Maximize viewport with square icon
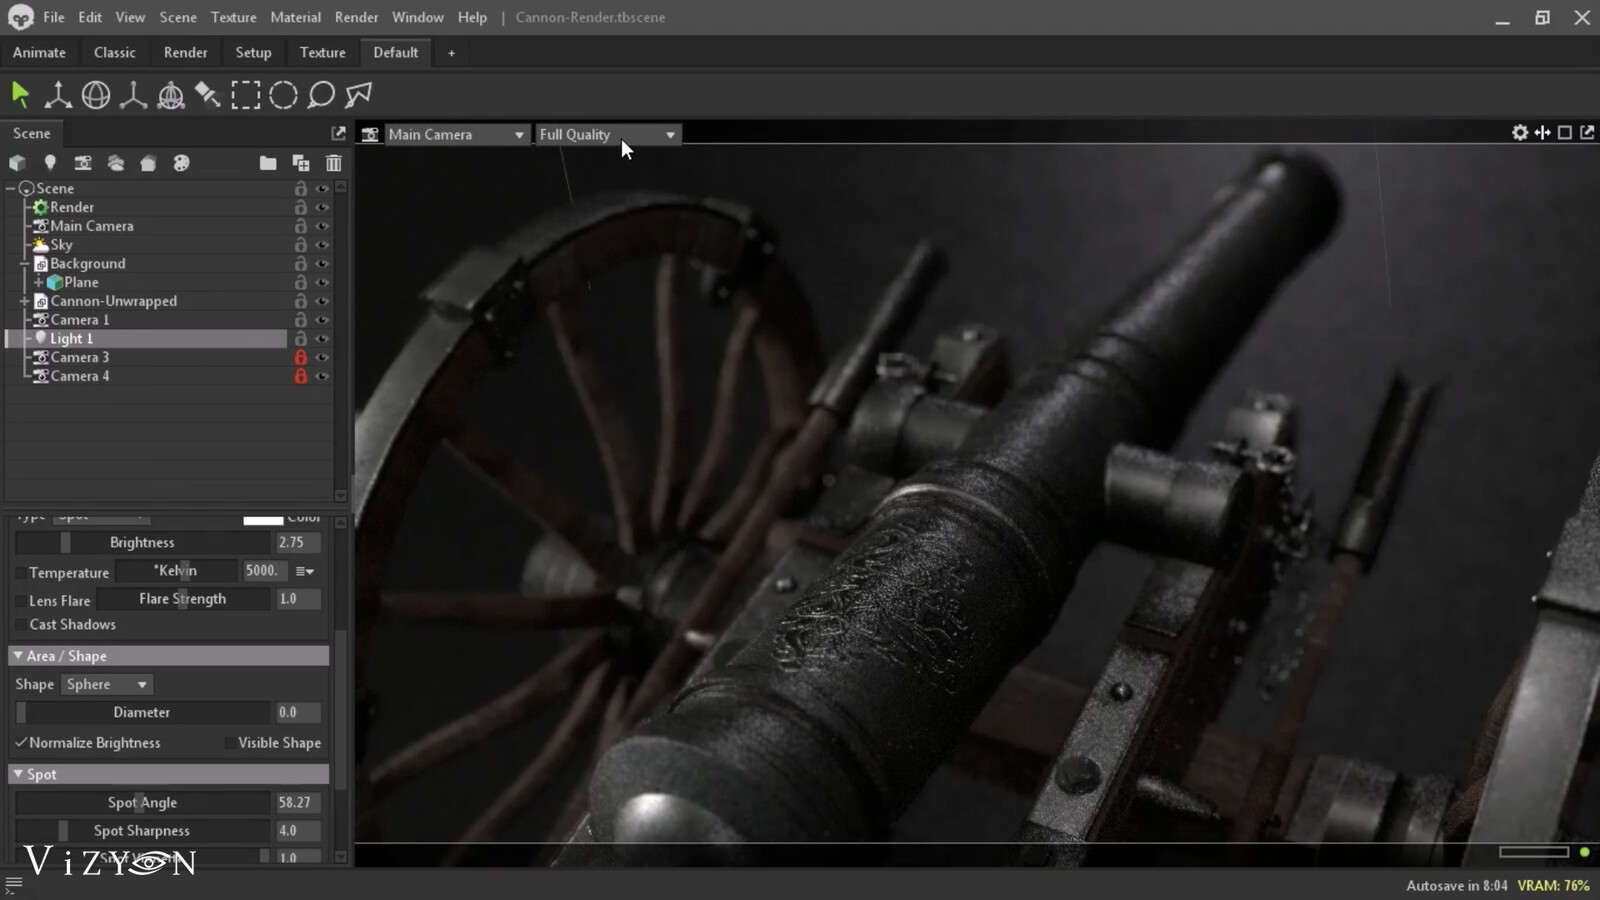 pos(1565,133)
